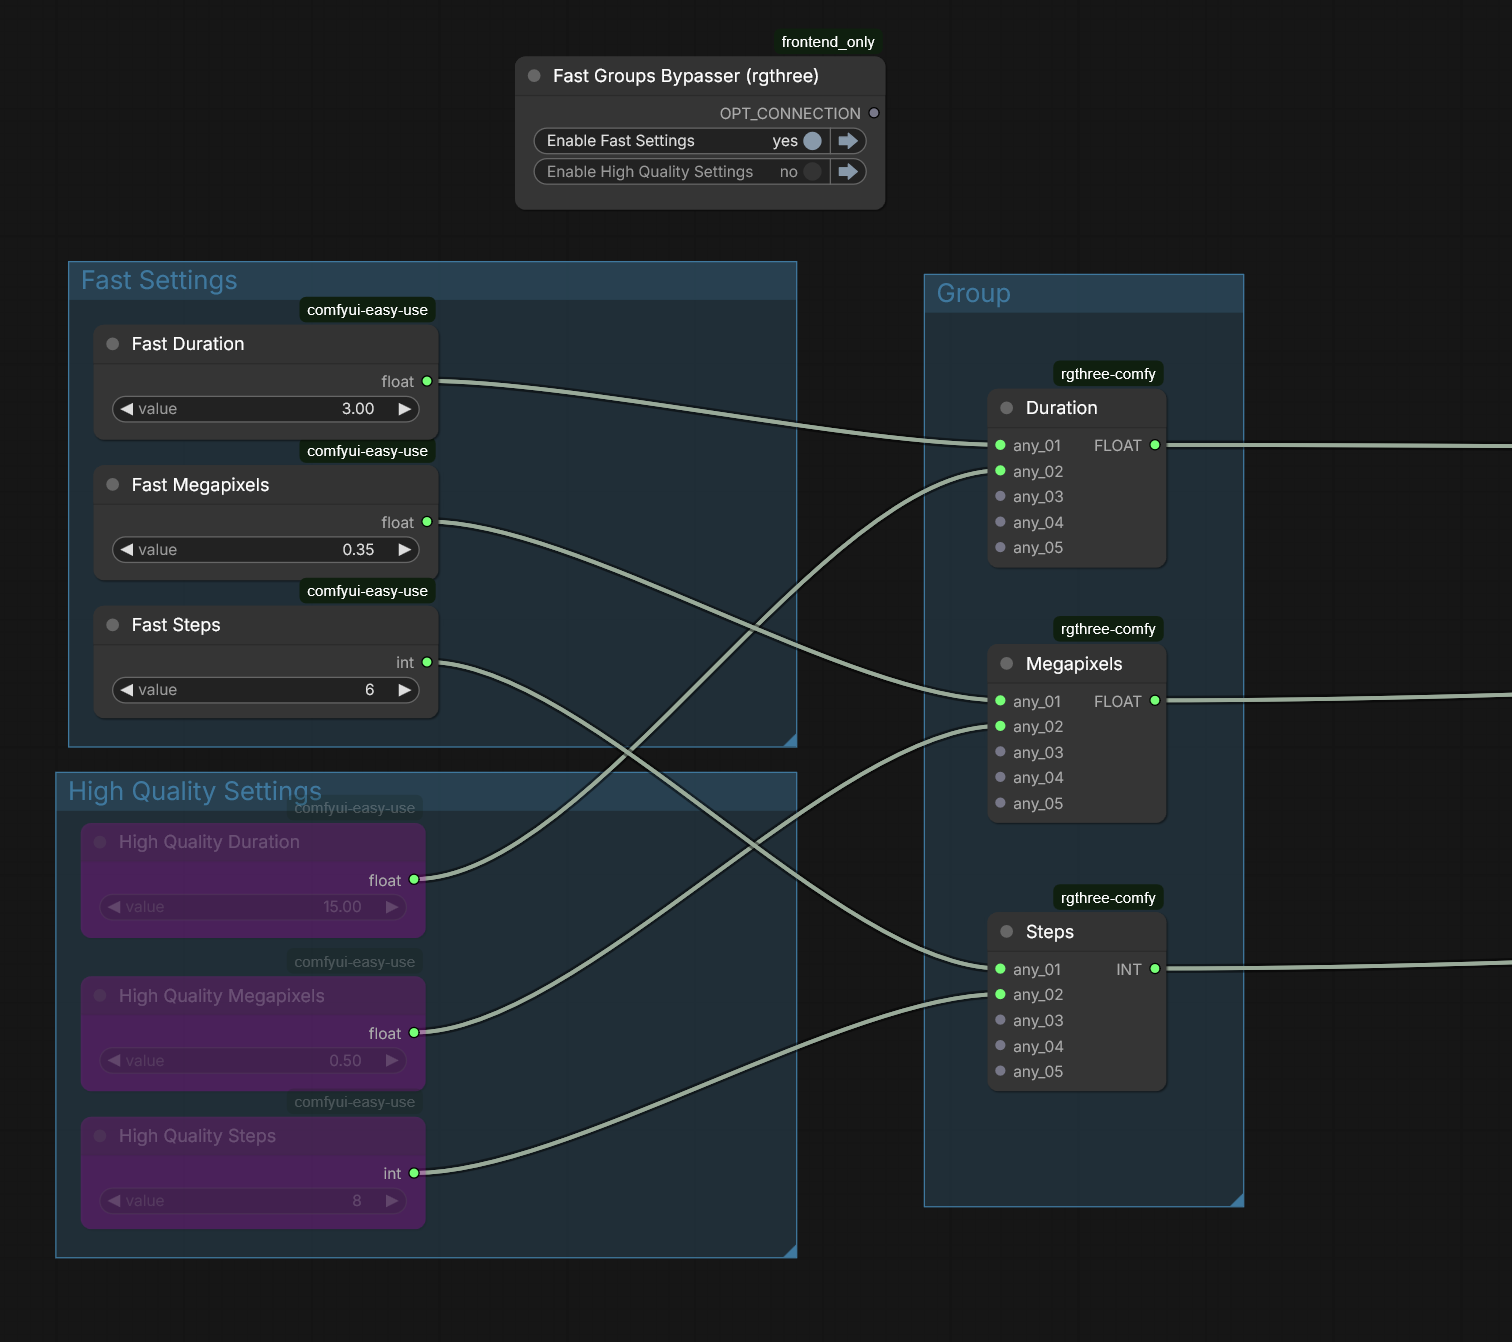Collapse the Duration switch node

click(1007, 408)
